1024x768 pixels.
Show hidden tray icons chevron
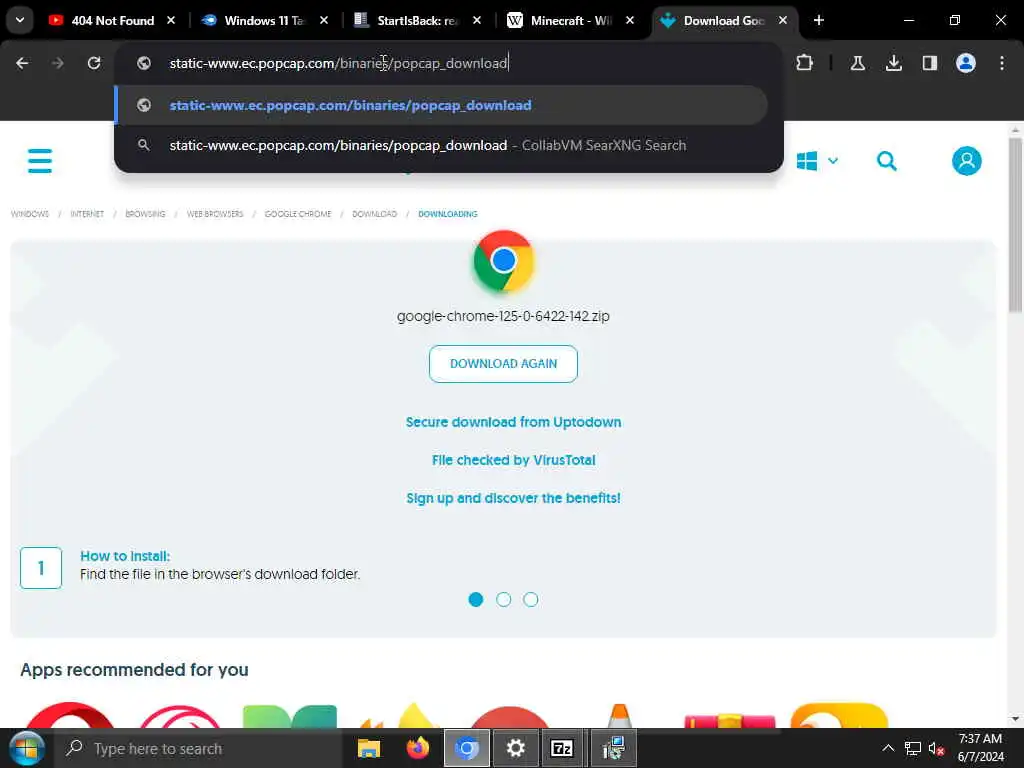888,748
